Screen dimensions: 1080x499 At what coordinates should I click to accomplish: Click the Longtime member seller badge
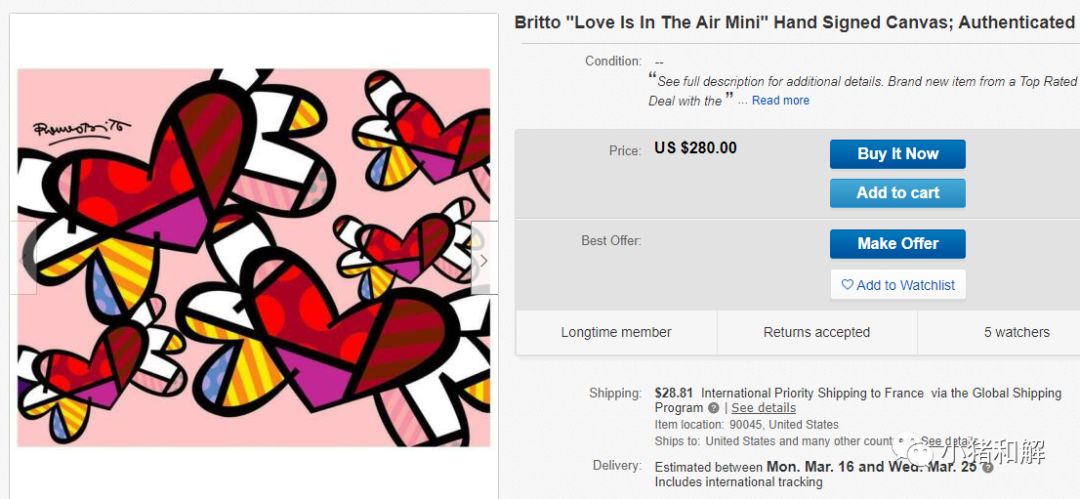click(x=616, y=332)
